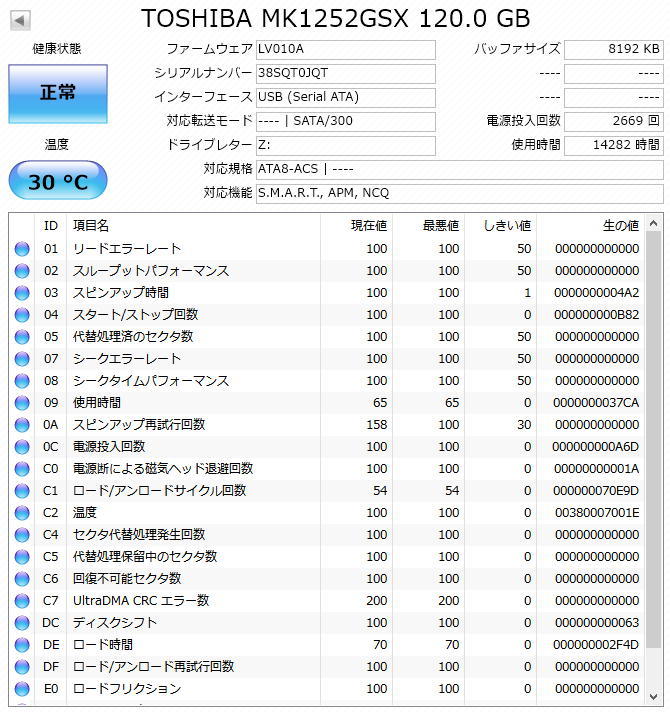Click the previous disk arrow button
This screenshot has height=712, width=670.
pos(20,20)
